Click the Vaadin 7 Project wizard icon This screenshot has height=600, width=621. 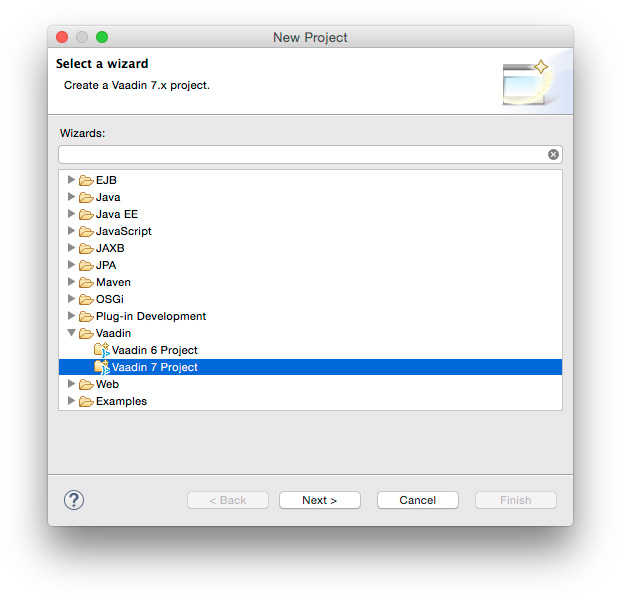tap(102, 367)
